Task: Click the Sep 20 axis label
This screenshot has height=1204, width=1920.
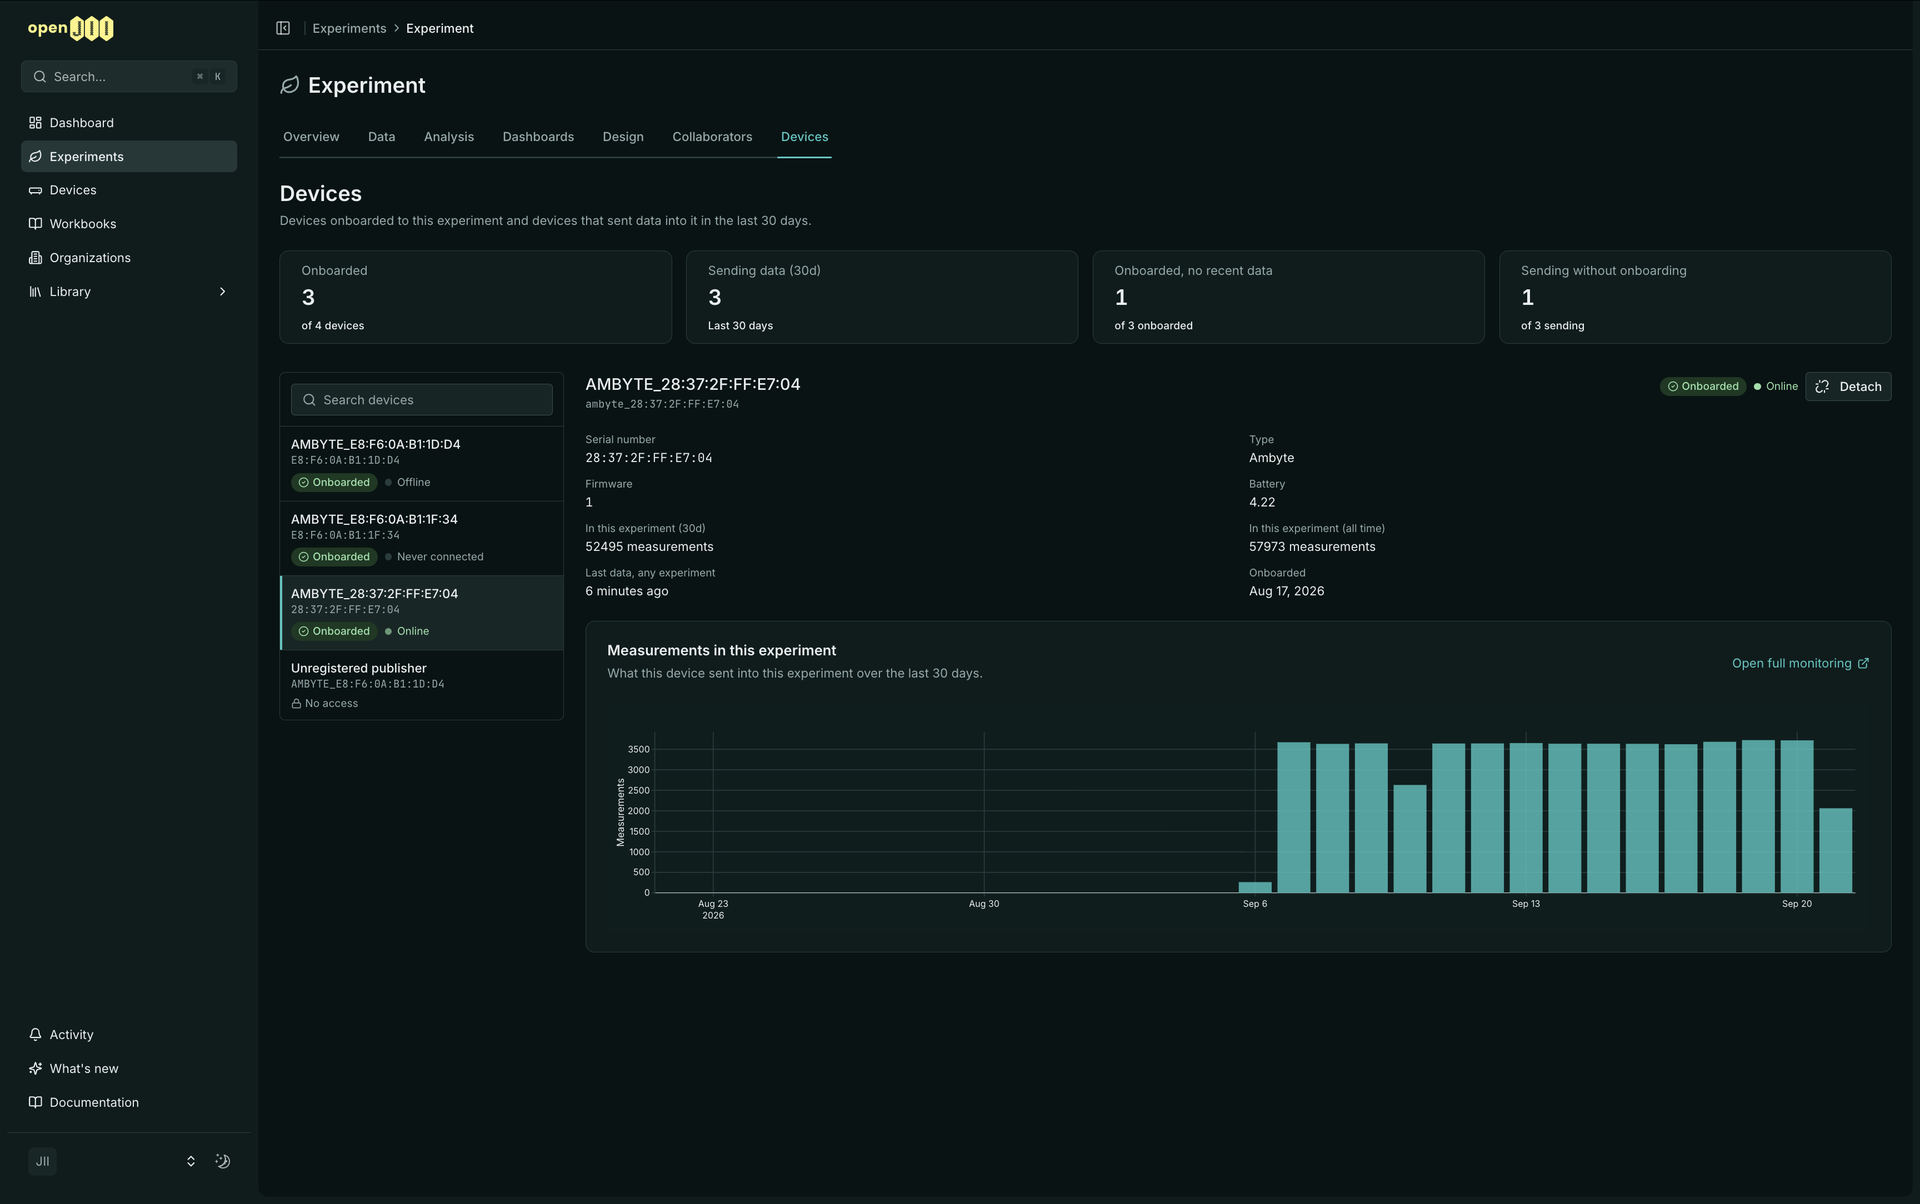Action: pyautogui.click(x=1796, y=904)
